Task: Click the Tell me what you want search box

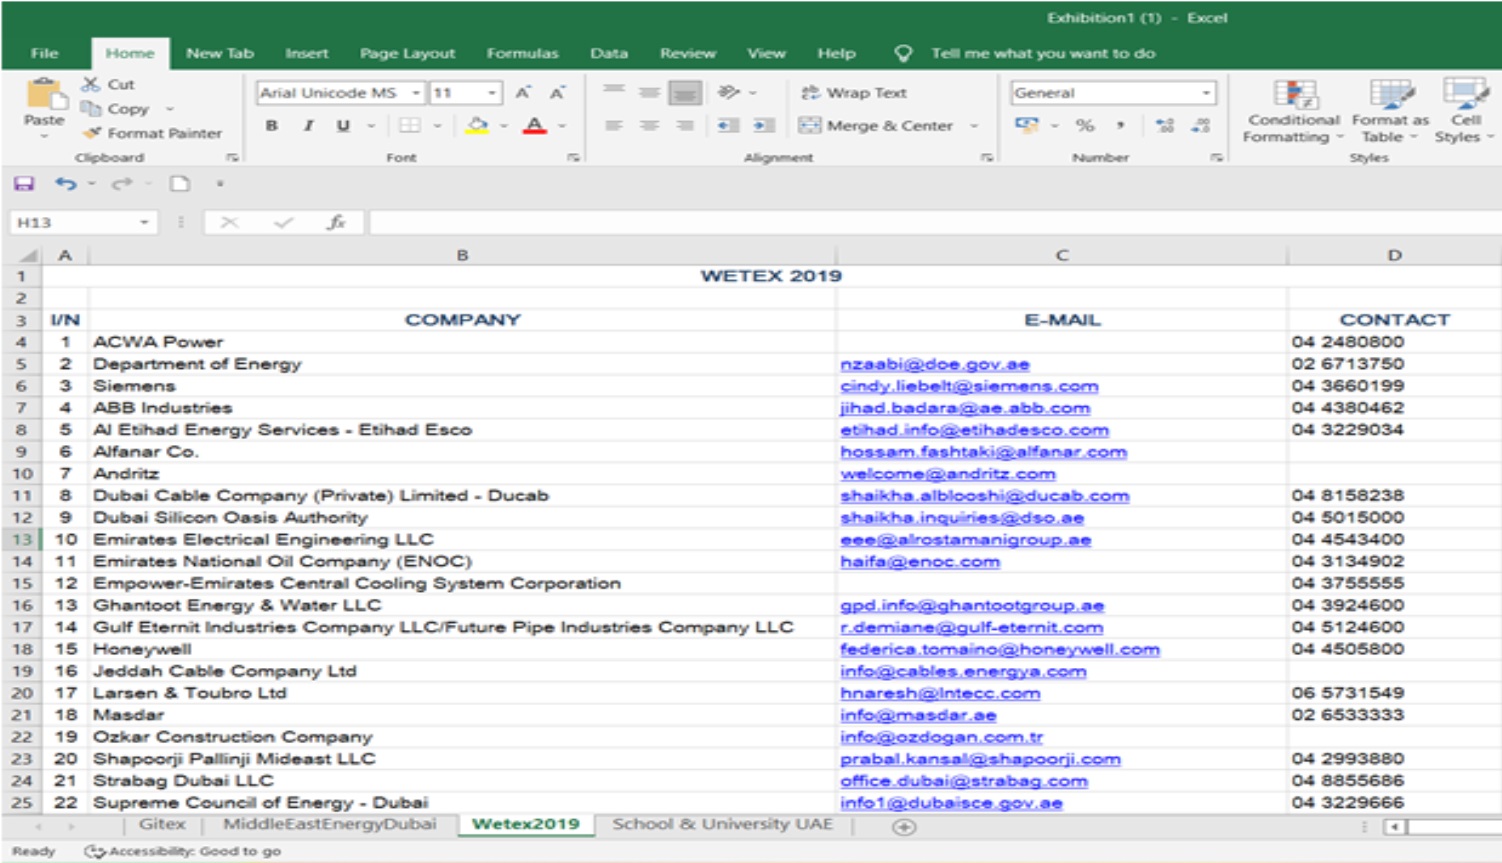Action: [1043, 53]
